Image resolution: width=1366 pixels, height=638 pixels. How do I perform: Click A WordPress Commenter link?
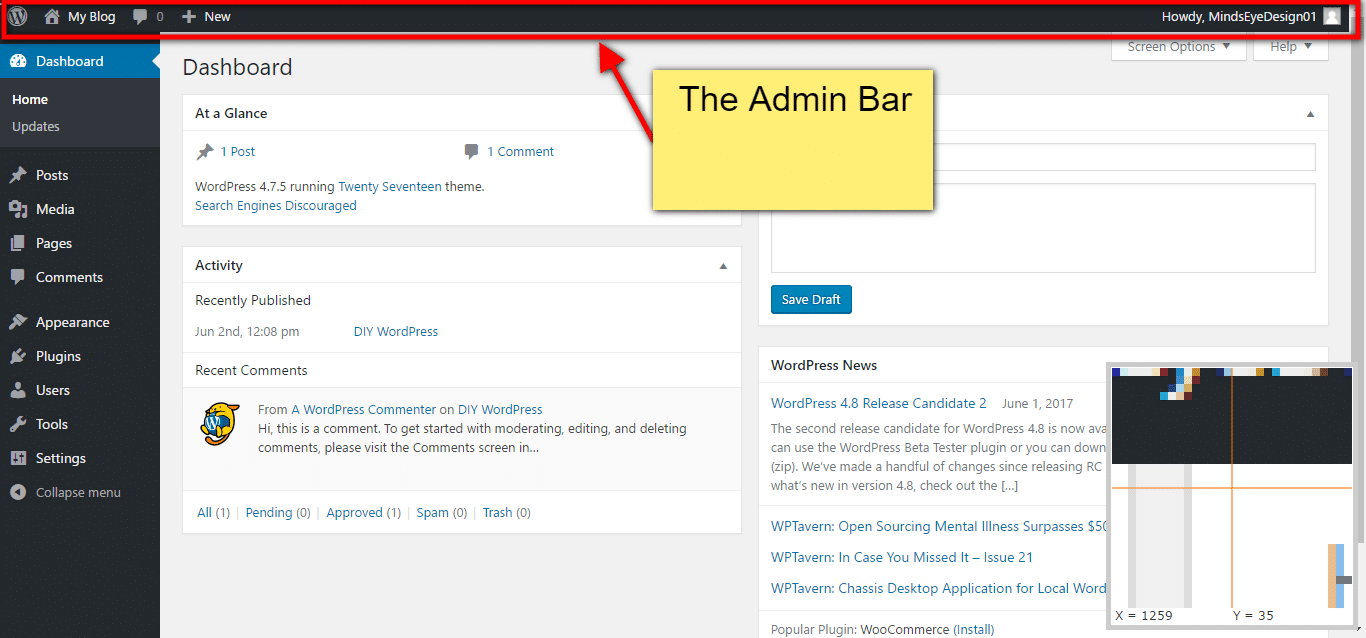coord(363,409)
